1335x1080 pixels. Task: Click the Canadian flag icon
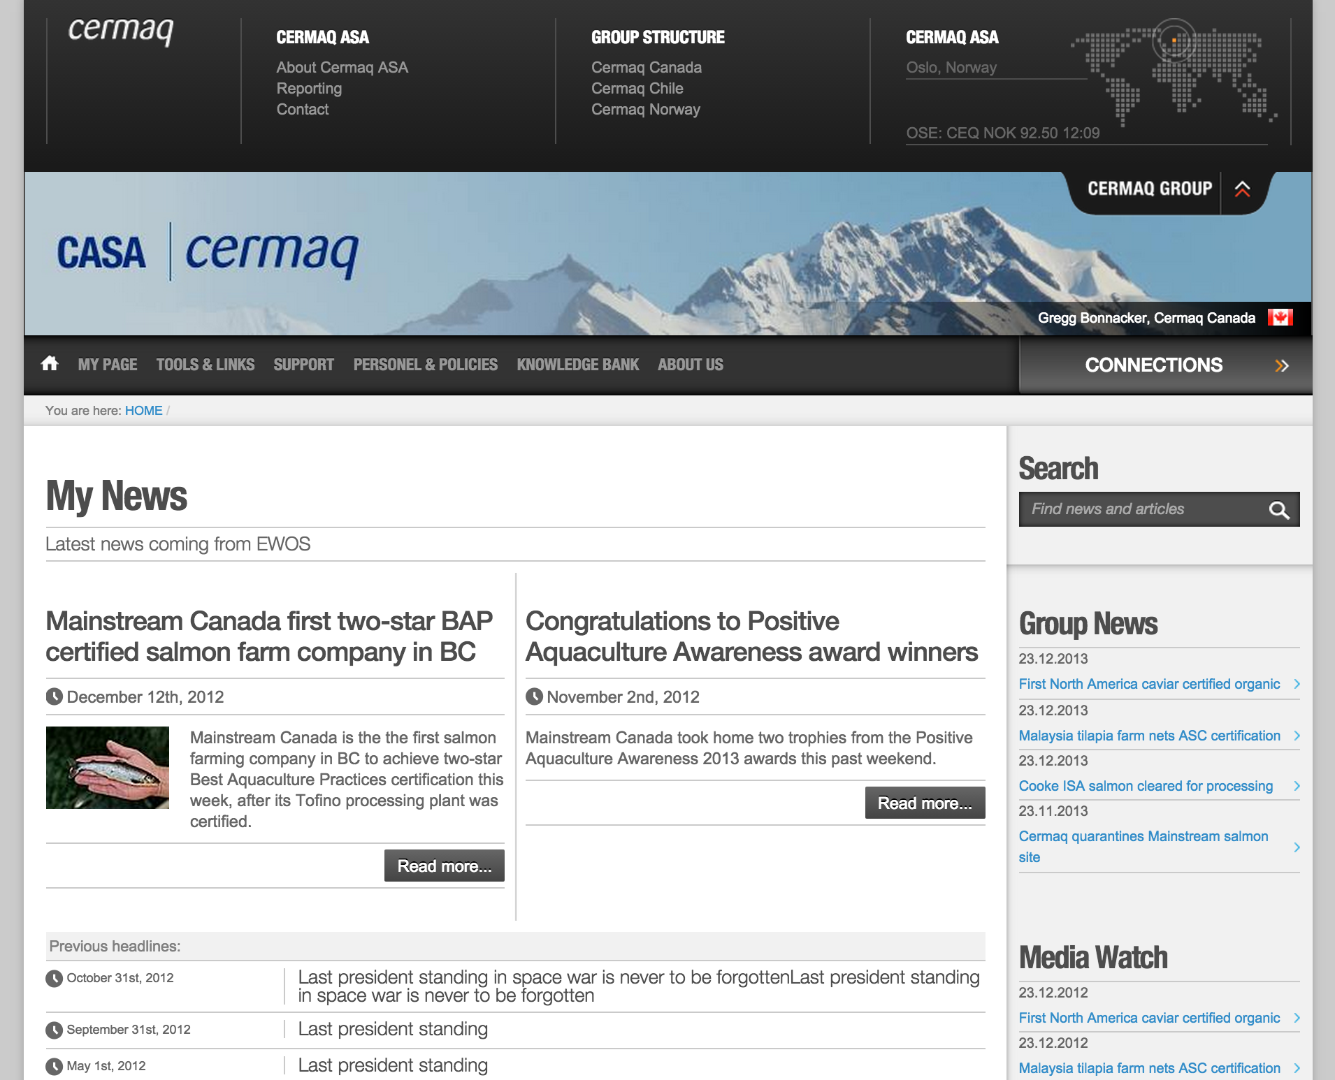click(x=1280, y=318)
